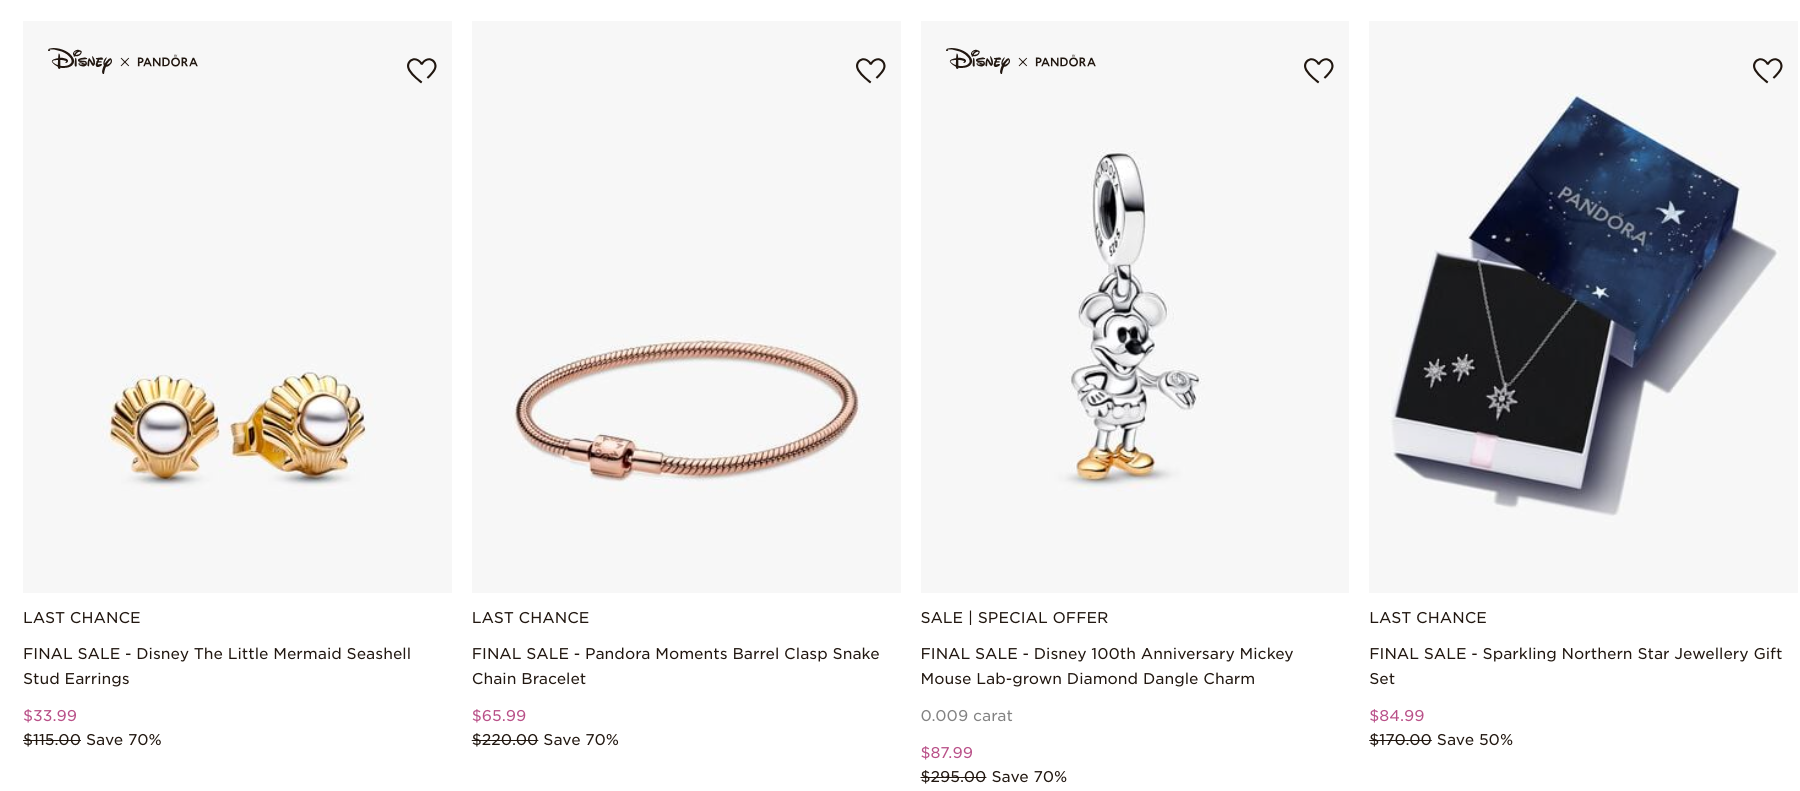The height and width of the screenshot is (791, 1800).
Task: Open Disney The Little Mermaid Seashell Stud Earrings link
Action: (x=217, y=666)
